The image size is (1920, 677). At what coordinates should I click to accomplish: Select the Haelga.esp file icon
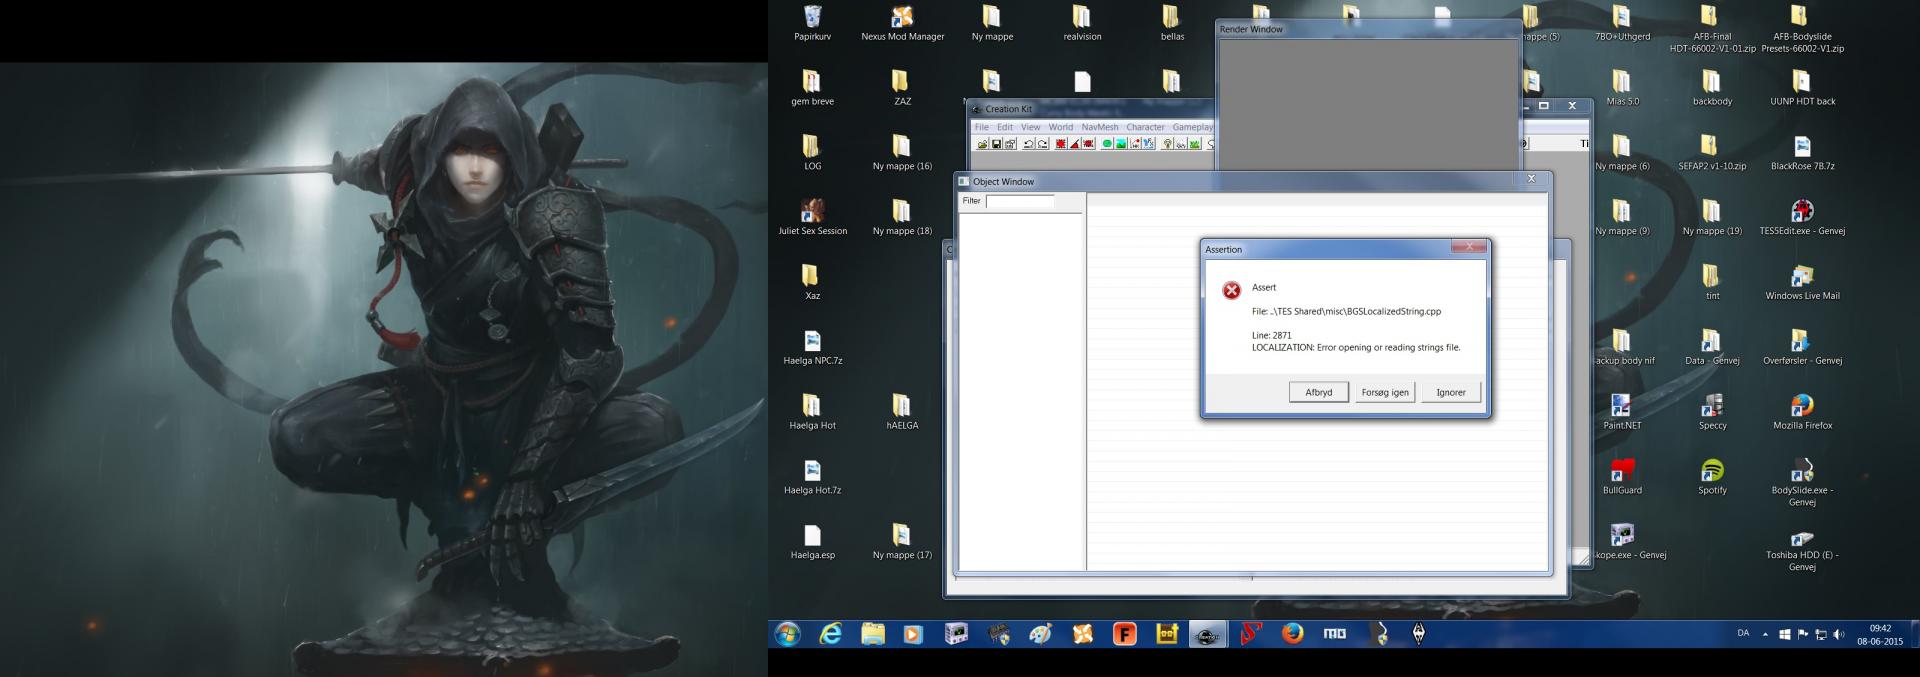click(812, 542)
